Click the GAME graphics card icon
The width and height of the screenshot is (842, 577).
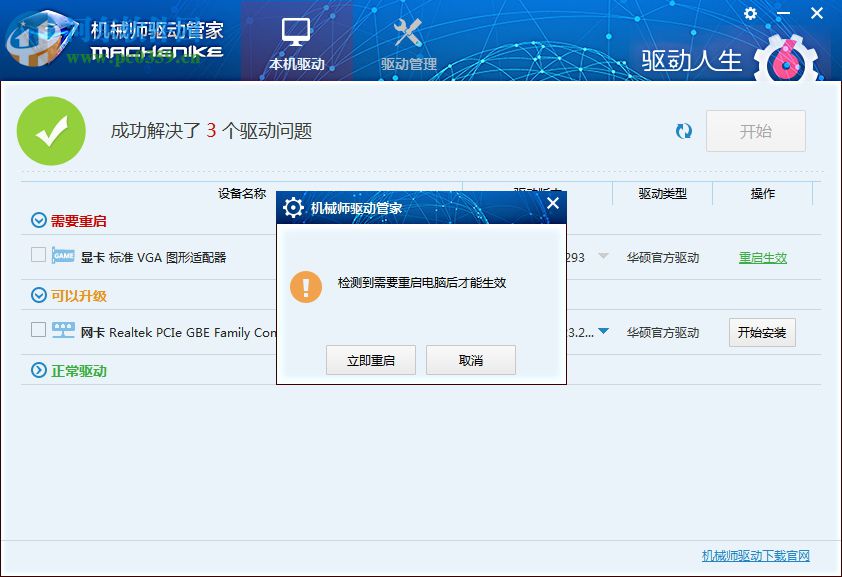[64, 257]
